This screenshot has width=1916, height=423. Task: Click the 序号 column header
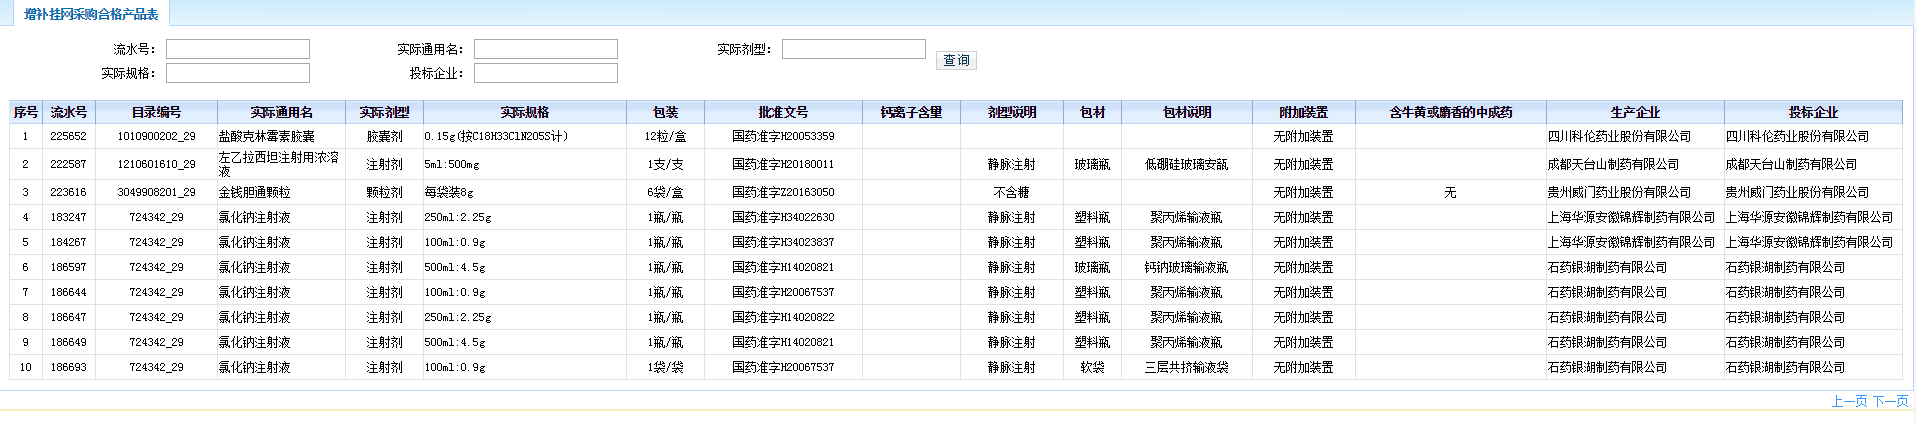coord(26,112)
